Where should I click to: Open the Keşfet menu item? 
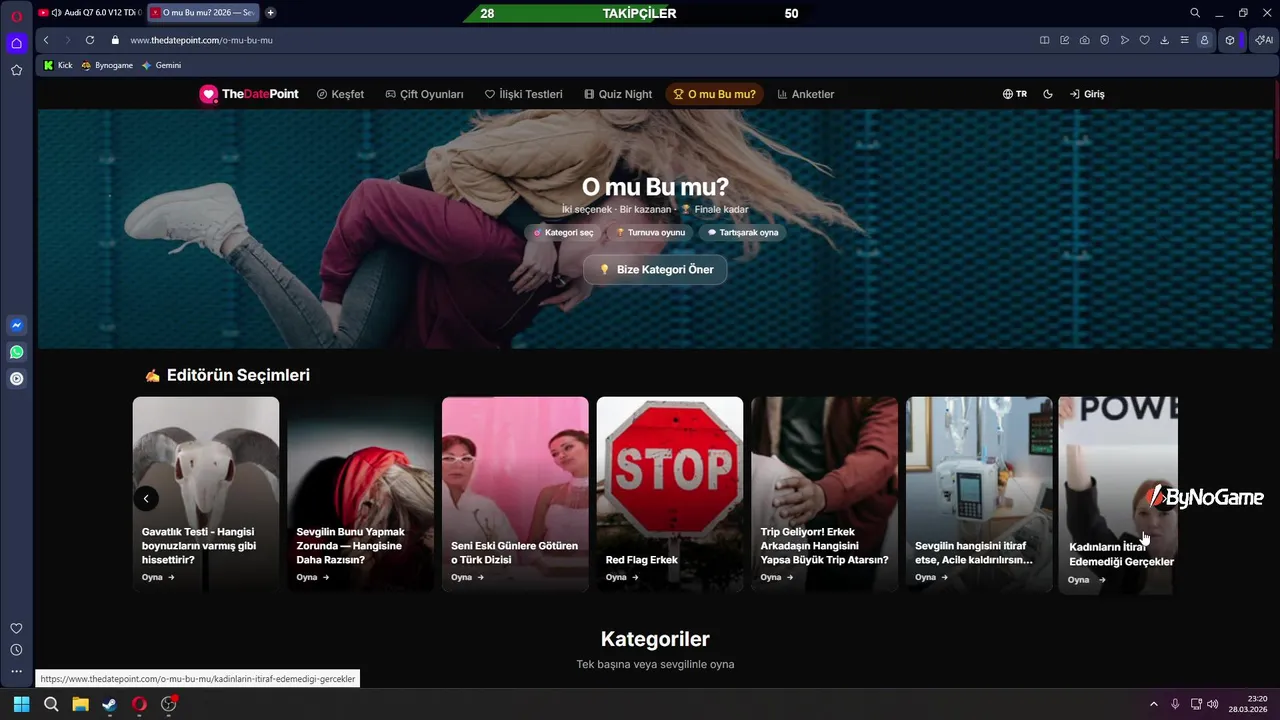coord(340,94)
